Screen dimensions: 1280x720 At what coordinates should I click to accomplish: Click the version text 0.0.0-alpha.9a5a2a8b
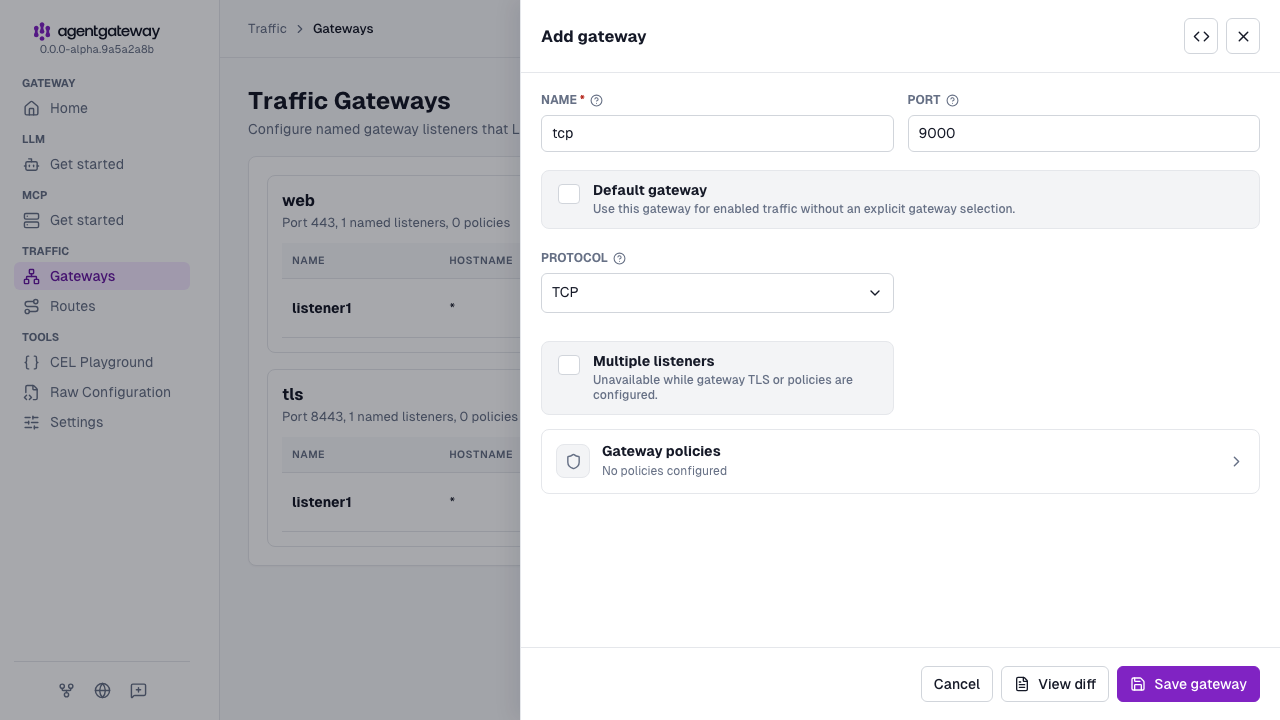[97, 49]
